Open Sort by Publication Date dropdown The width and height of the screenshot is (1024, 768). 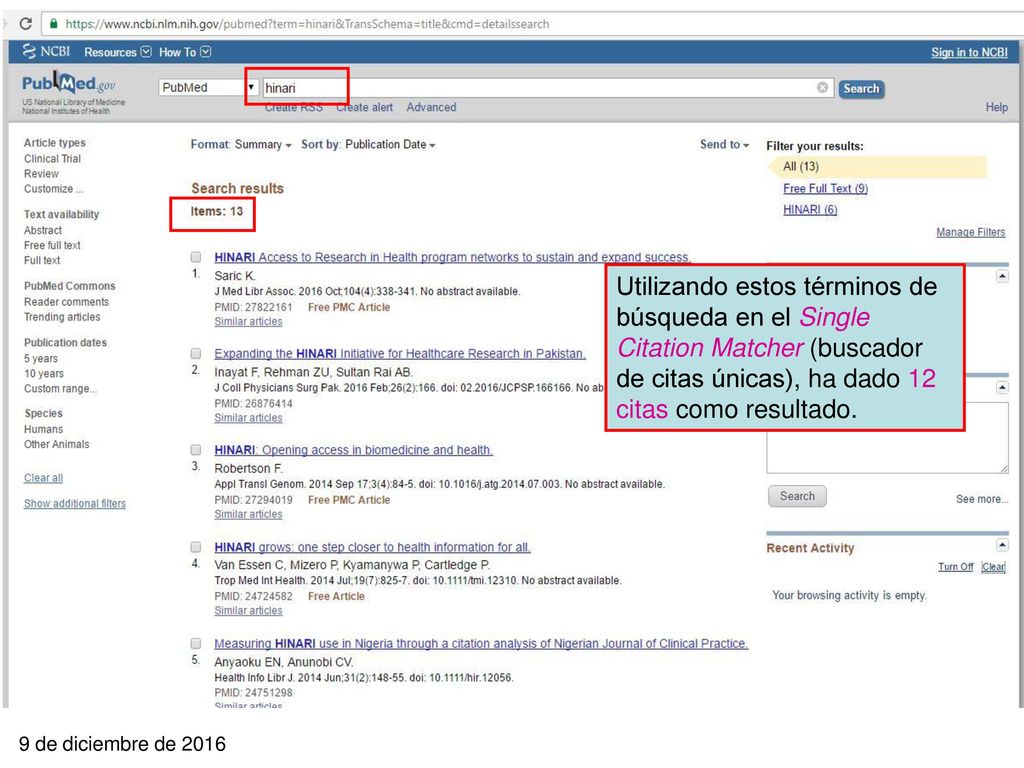point(368,144)
